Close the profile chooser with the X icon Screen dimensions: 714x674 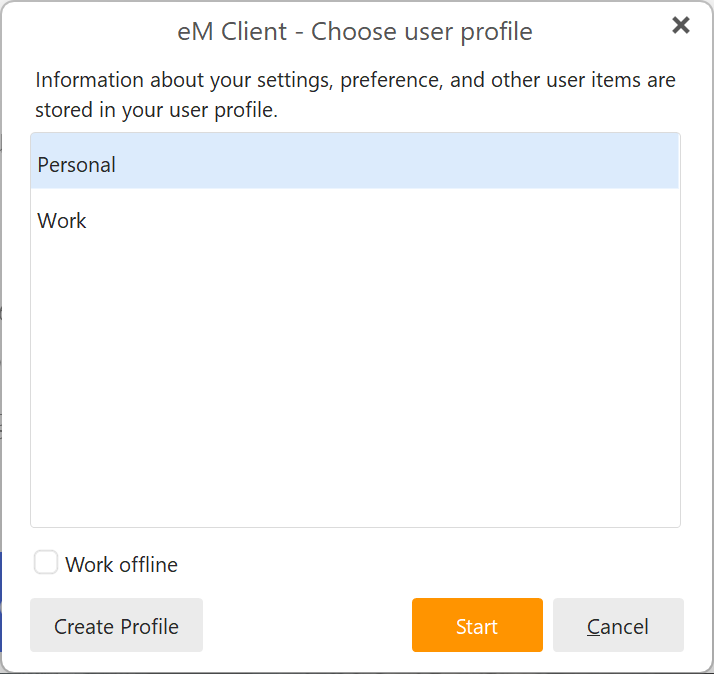click(x=681, y=25)
